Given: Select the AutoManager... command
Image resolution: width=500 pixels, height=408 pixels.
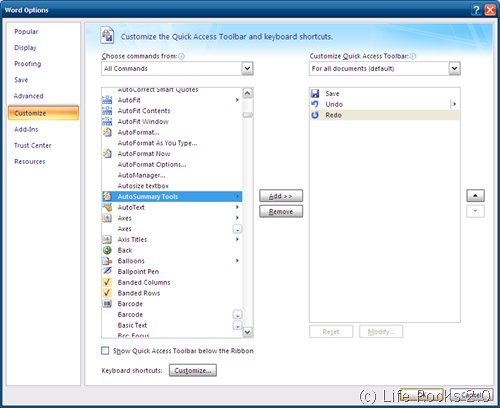Looking at the screenshot, I should click(172, 175).
